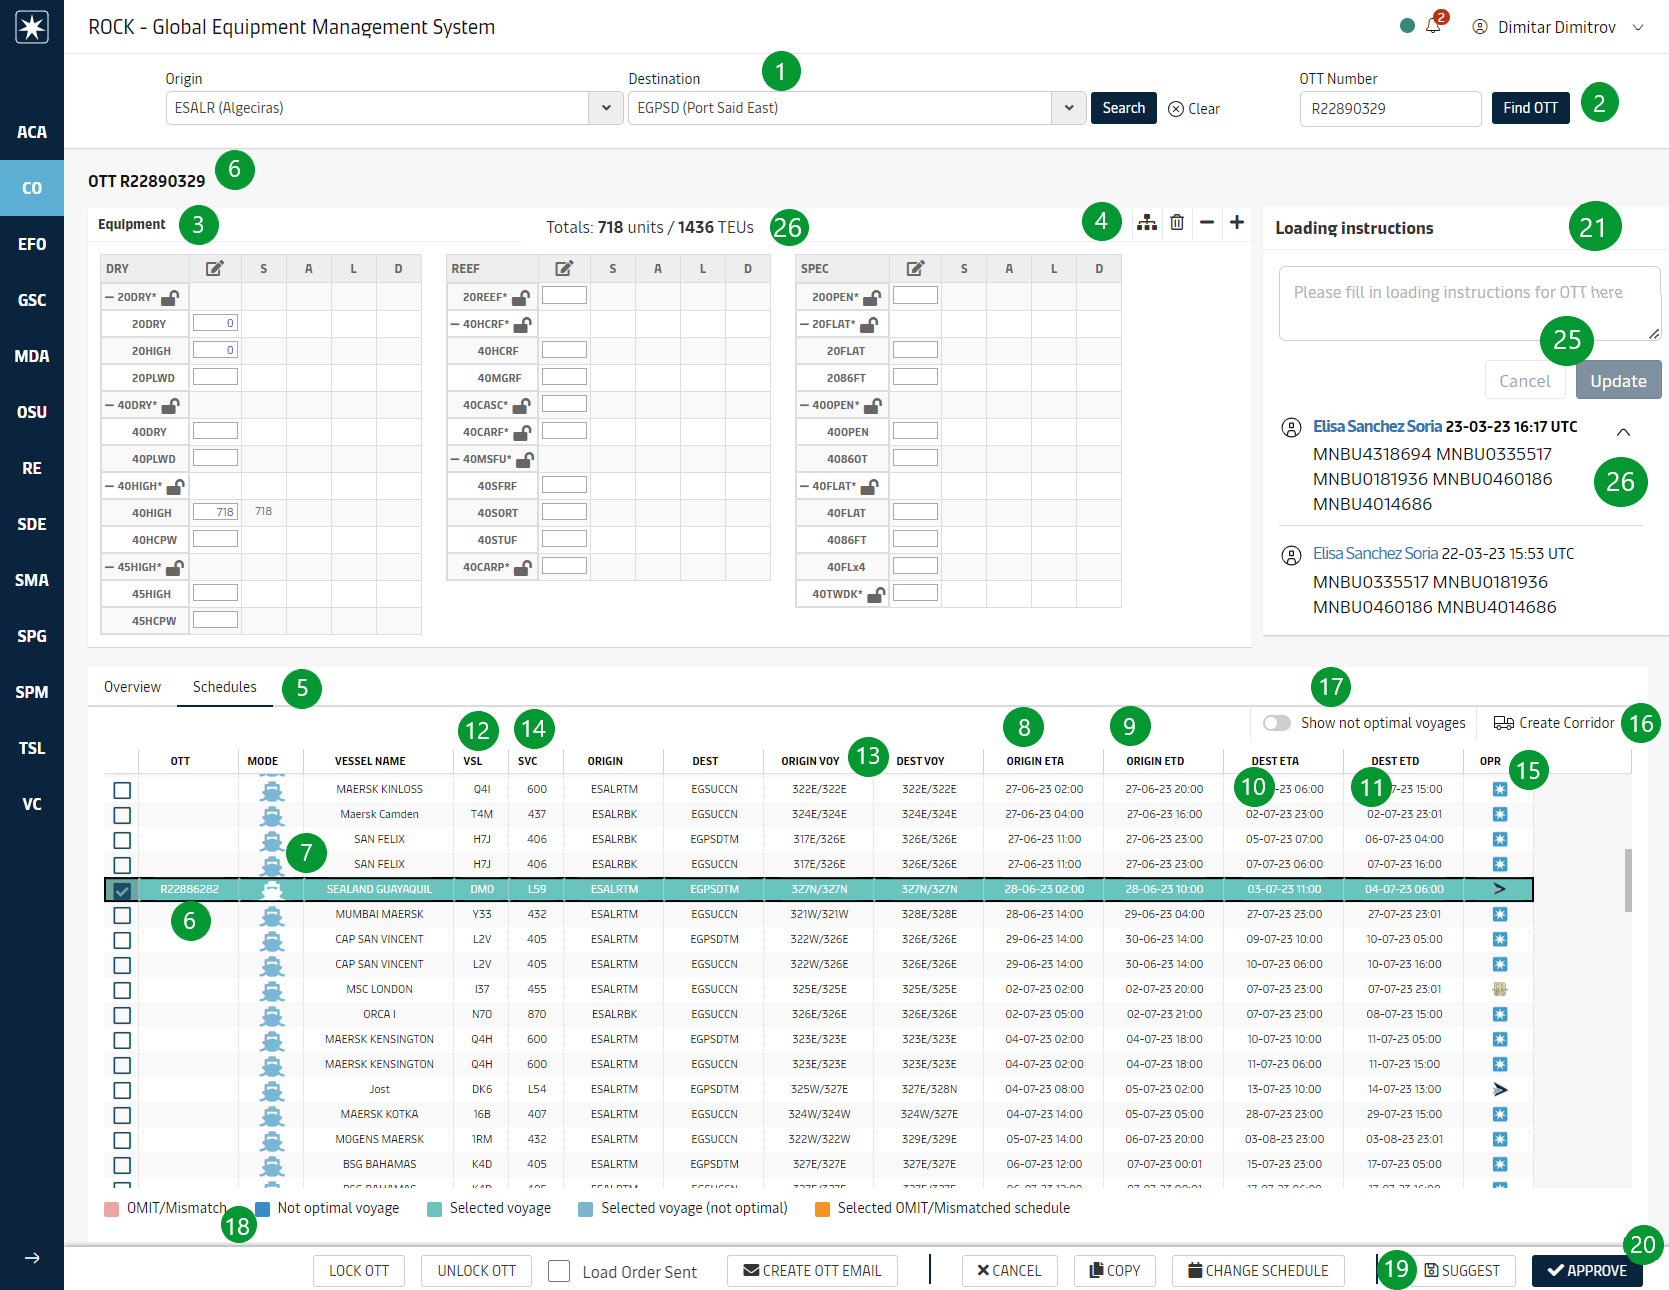Open the Destination dropdown arrow
The image size is (1669, 1290).
point(1069,108)
